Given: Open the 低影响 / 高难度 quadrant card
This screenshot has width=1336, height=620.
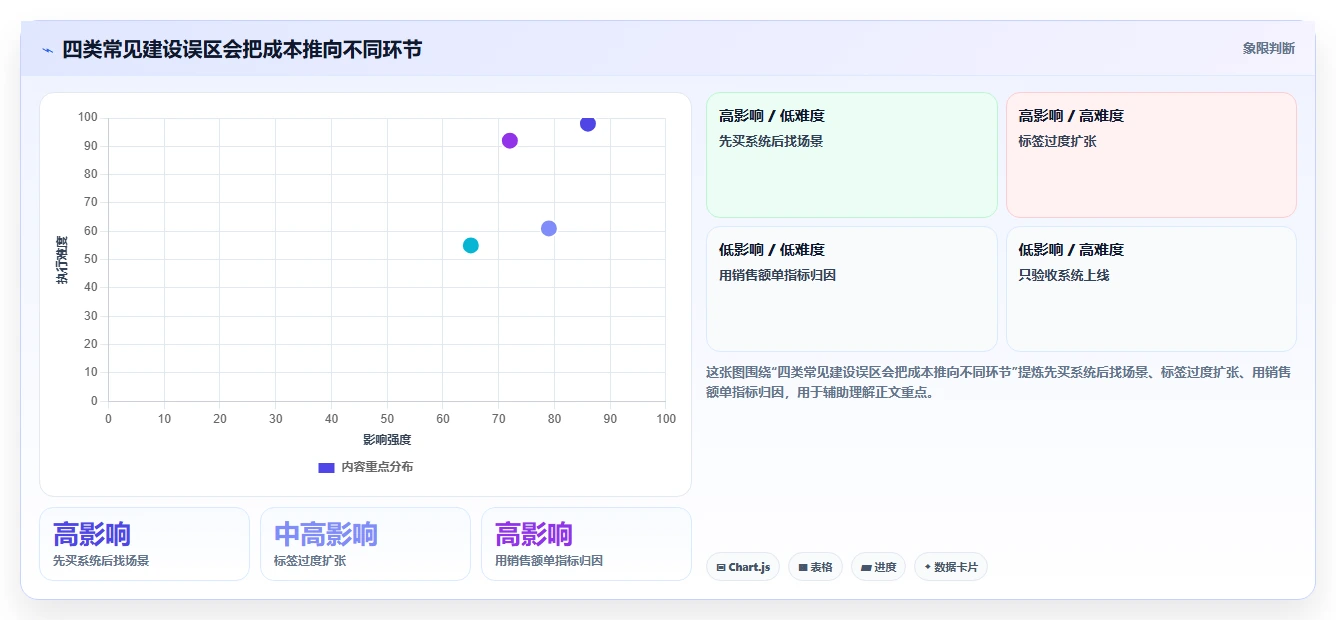Looking at the screenshot, I should pyautogui.click(x=1151, y=289).
